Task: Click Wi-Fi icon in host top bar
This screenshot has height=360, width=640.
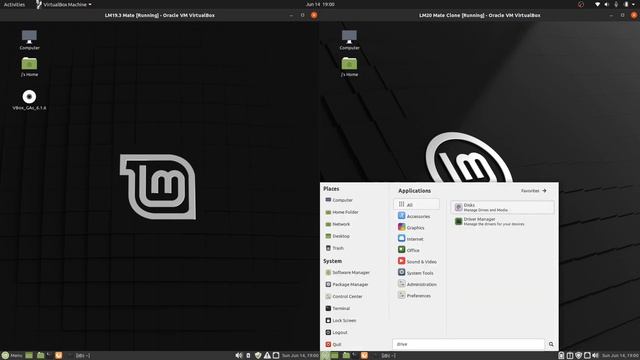Action: pos(598,4)
